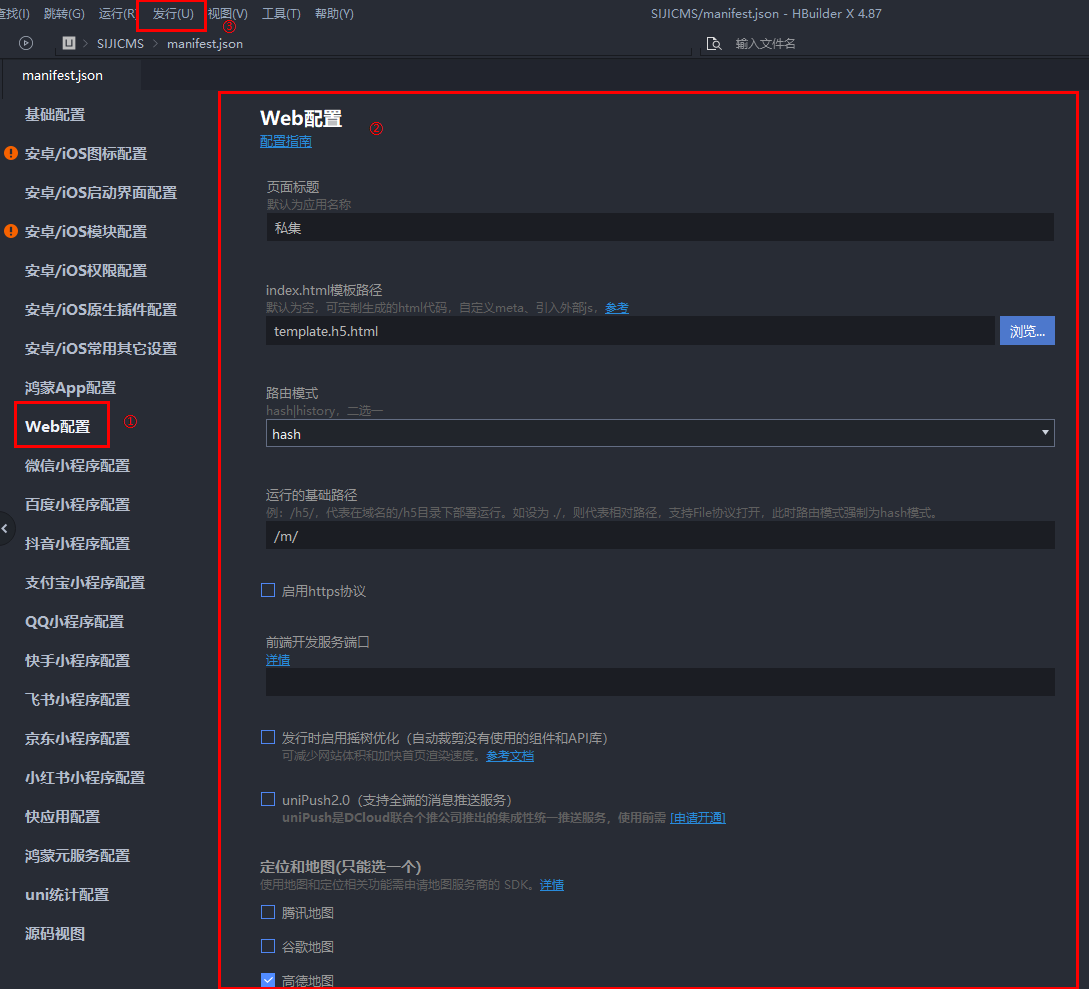Click the 前端开发服务端口 input field
1089x989 pixels.
click(x=660, y=682)
